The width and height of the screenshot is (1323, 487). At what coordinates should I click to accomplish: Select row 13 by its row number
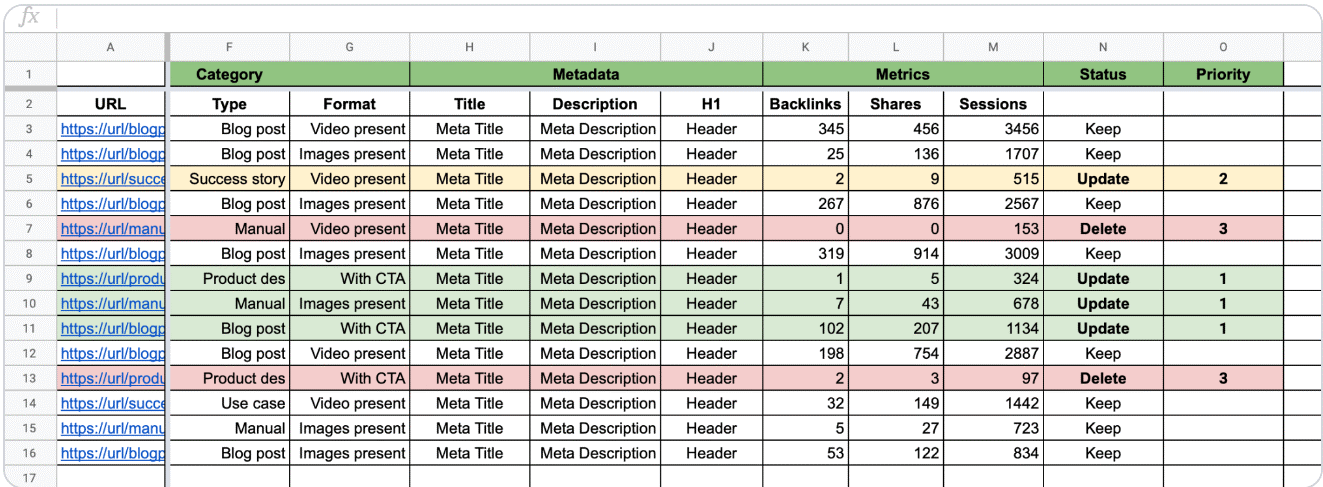click(29, 378)
